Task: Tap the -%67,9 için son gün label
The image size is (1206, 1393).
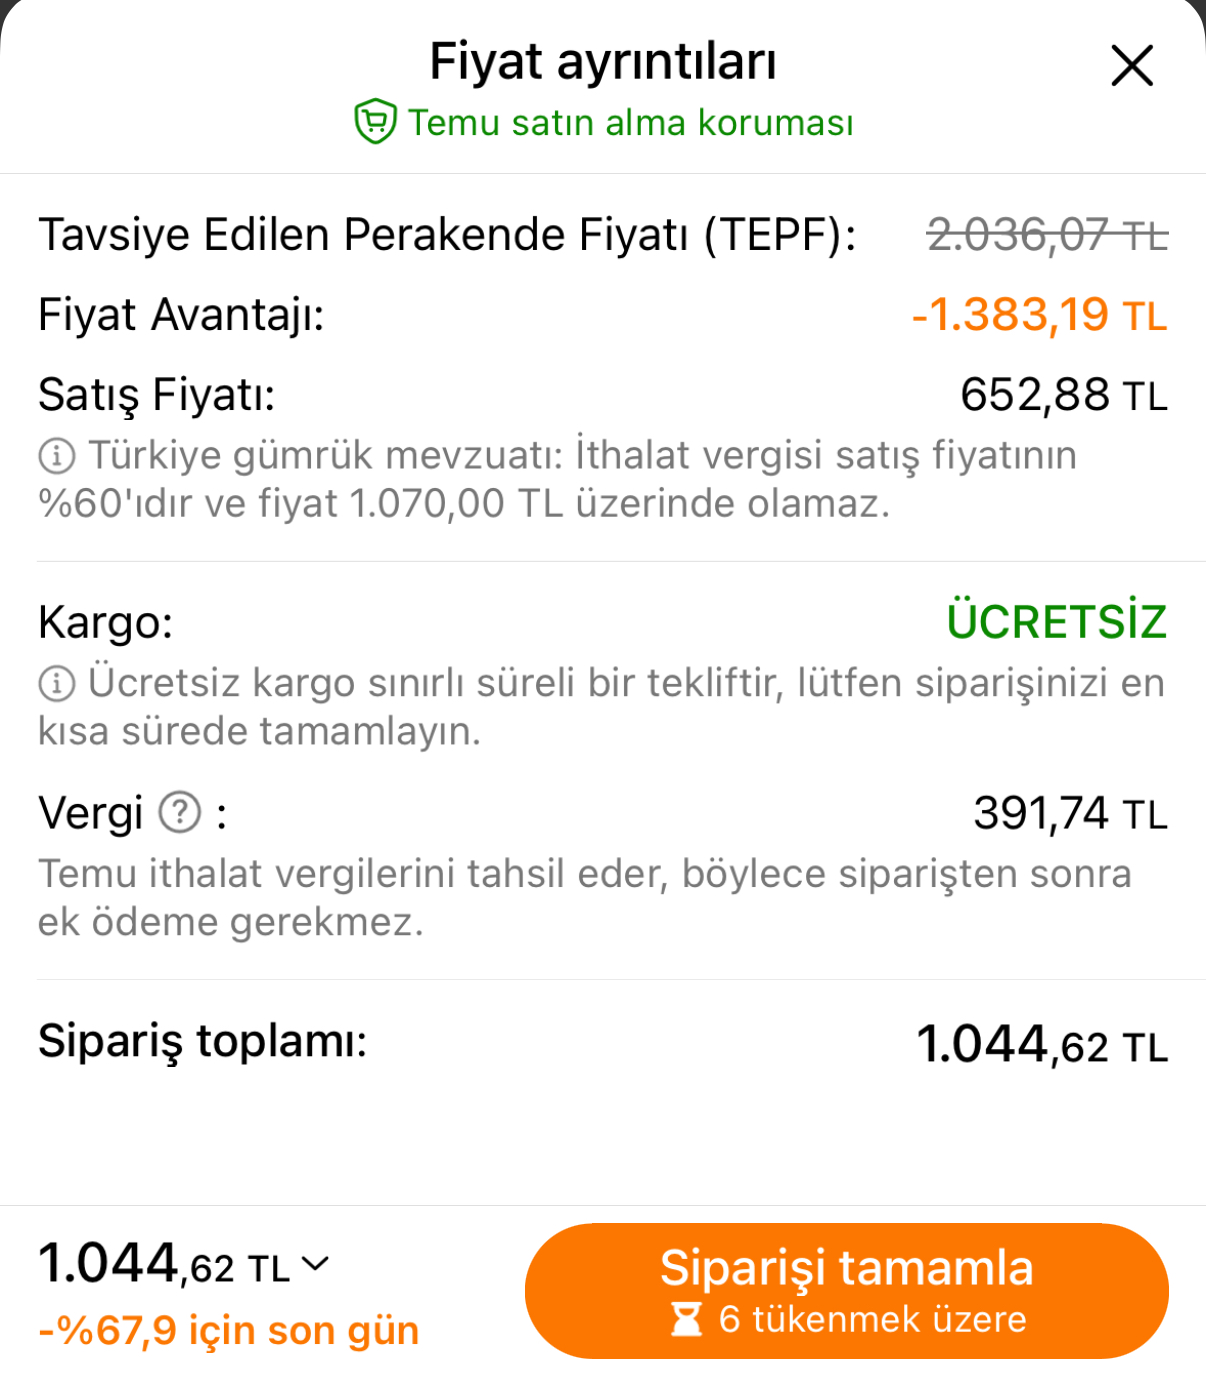Action: click(229, 1331)
